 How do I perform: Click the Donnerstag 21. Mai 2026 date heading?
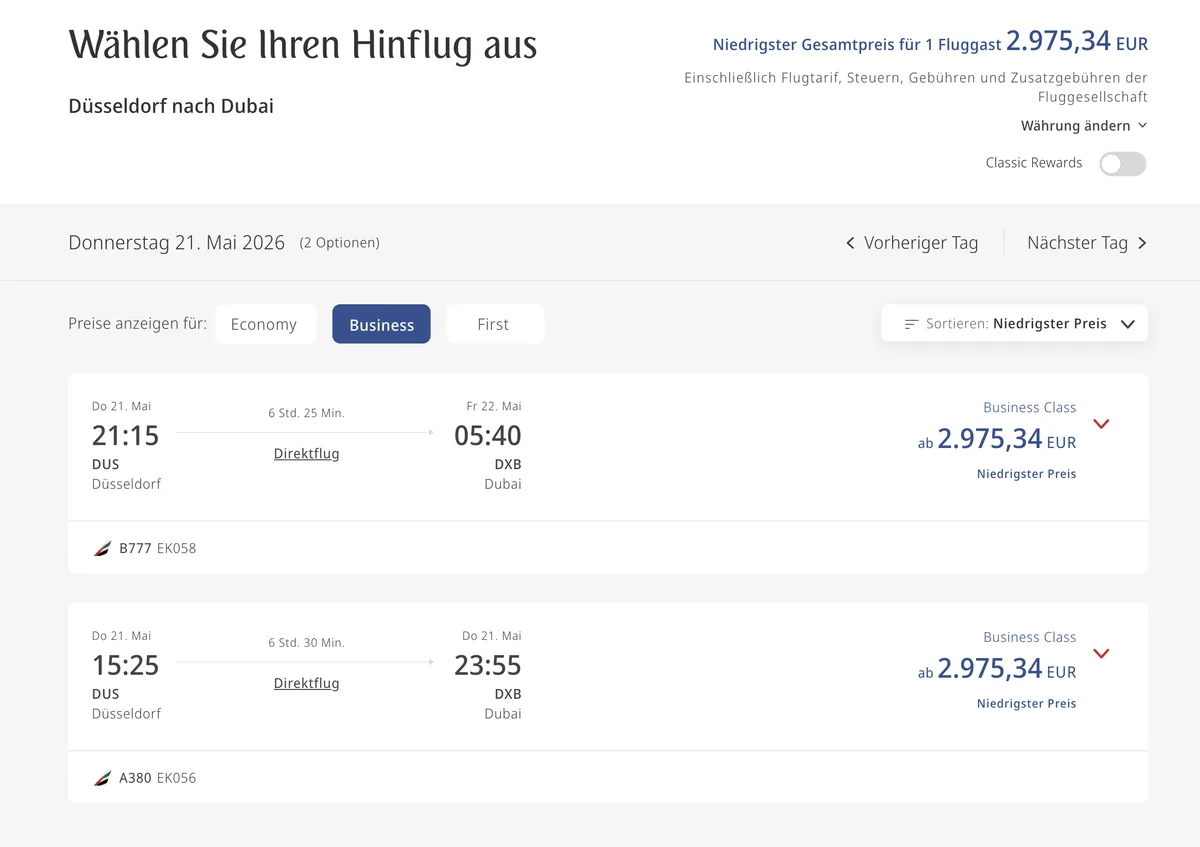click(177, 243)
